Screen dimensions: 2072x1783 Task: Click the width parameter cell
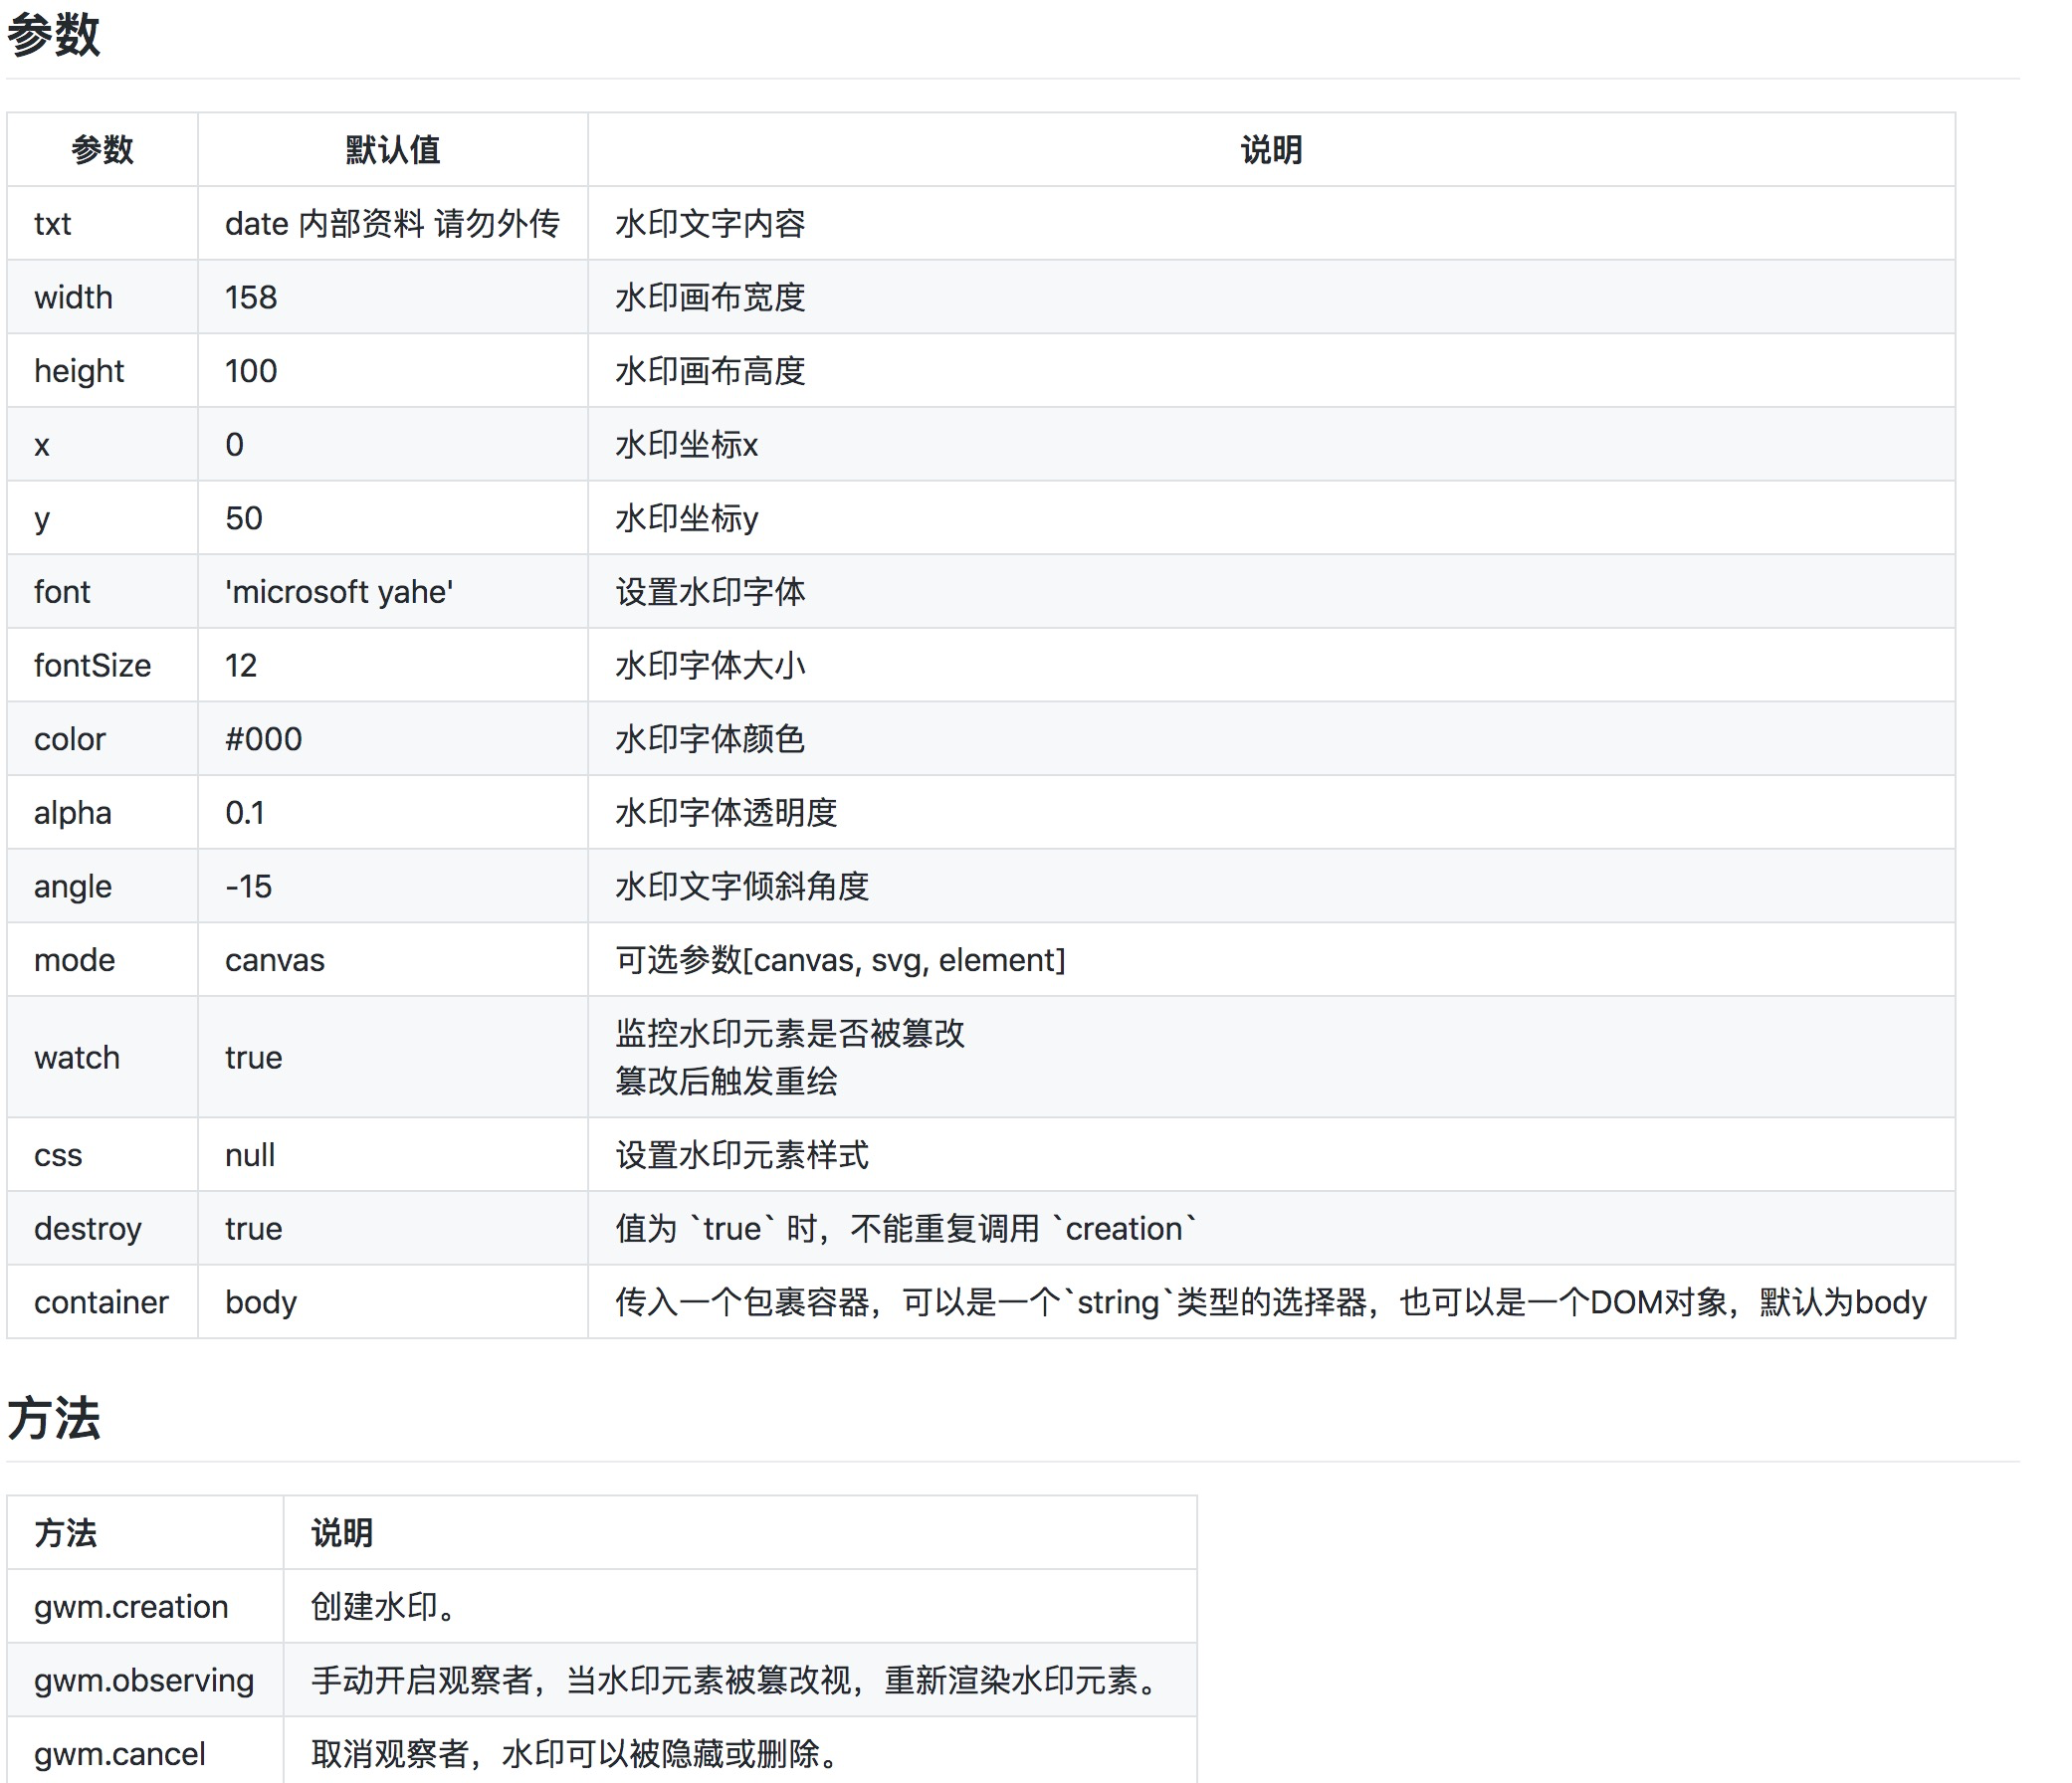coord(73,297)
